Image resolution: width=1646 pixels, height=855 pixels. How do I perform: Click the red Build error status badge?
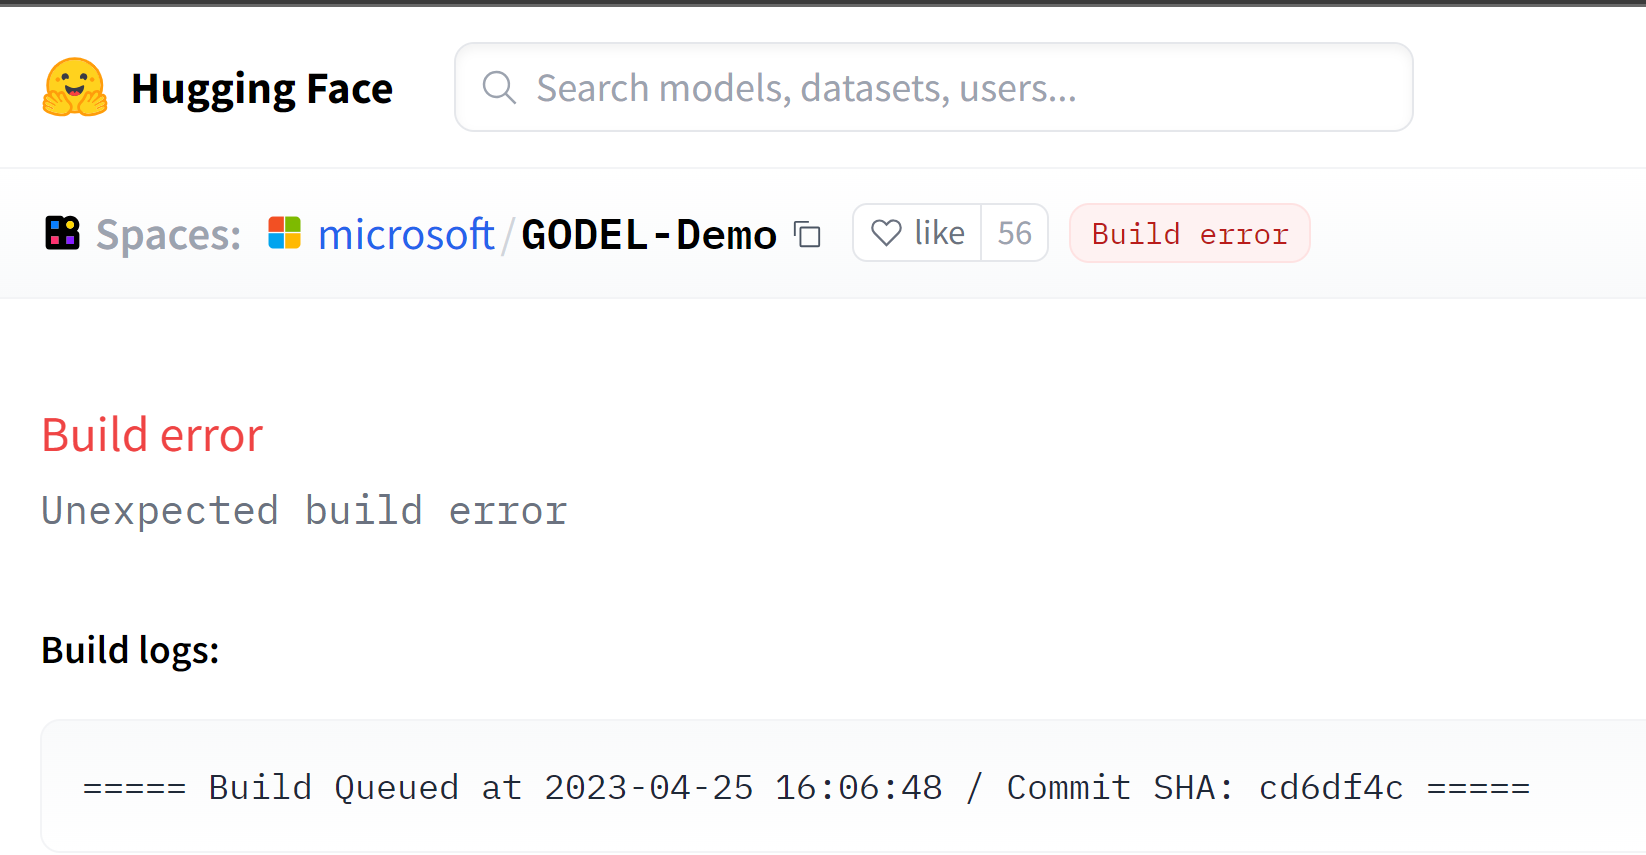(x=1189, y=233)
